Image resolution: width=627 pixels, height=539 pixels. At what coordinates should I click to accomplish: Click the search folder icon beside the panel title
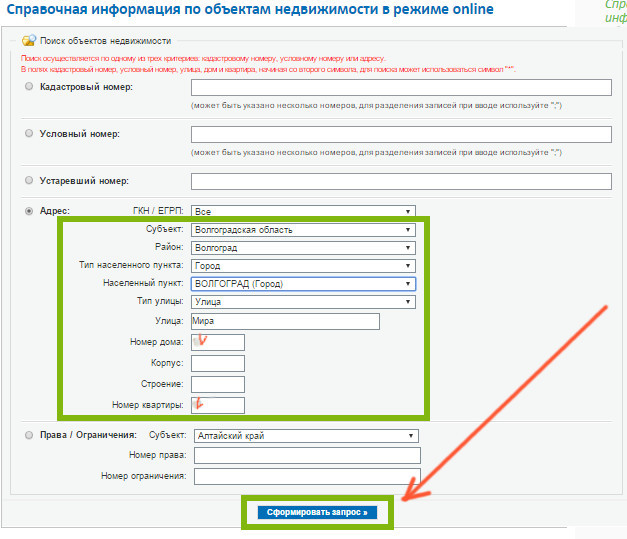point(28,41)
